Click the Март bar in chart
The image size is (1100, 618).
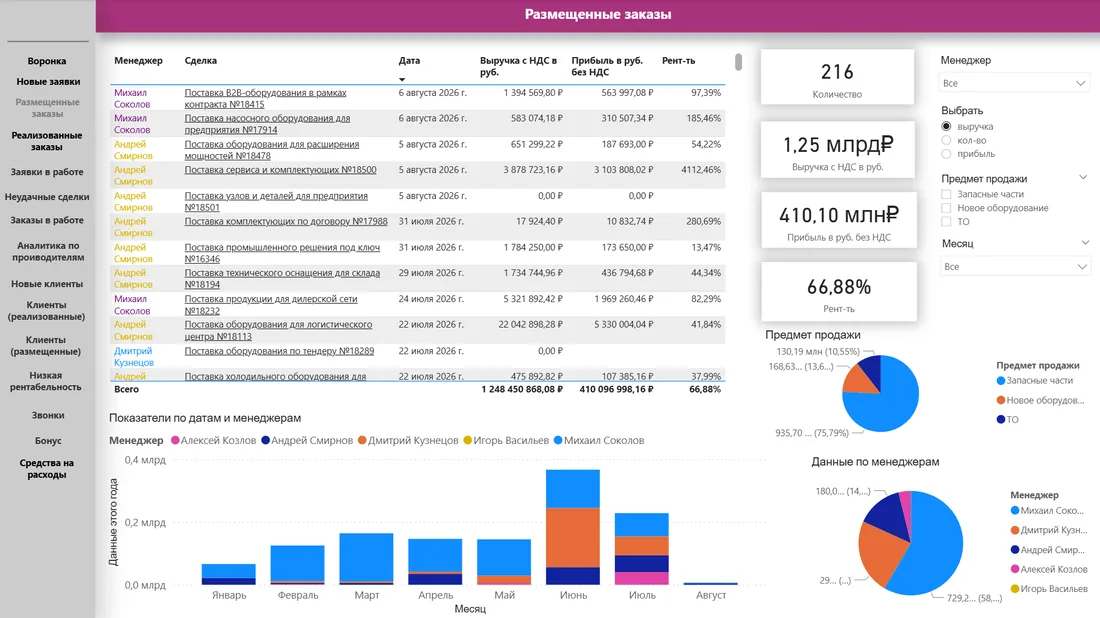click(366, 559)
